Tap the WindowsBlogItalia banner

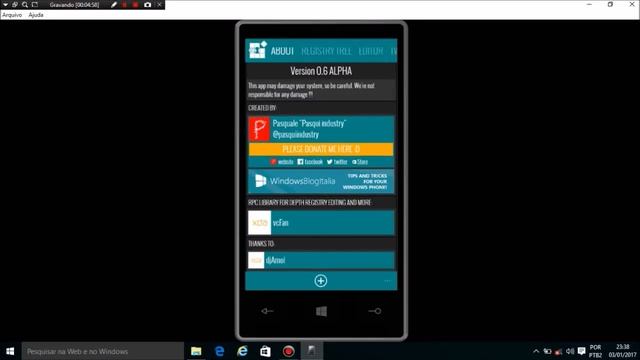pos(321,181)
